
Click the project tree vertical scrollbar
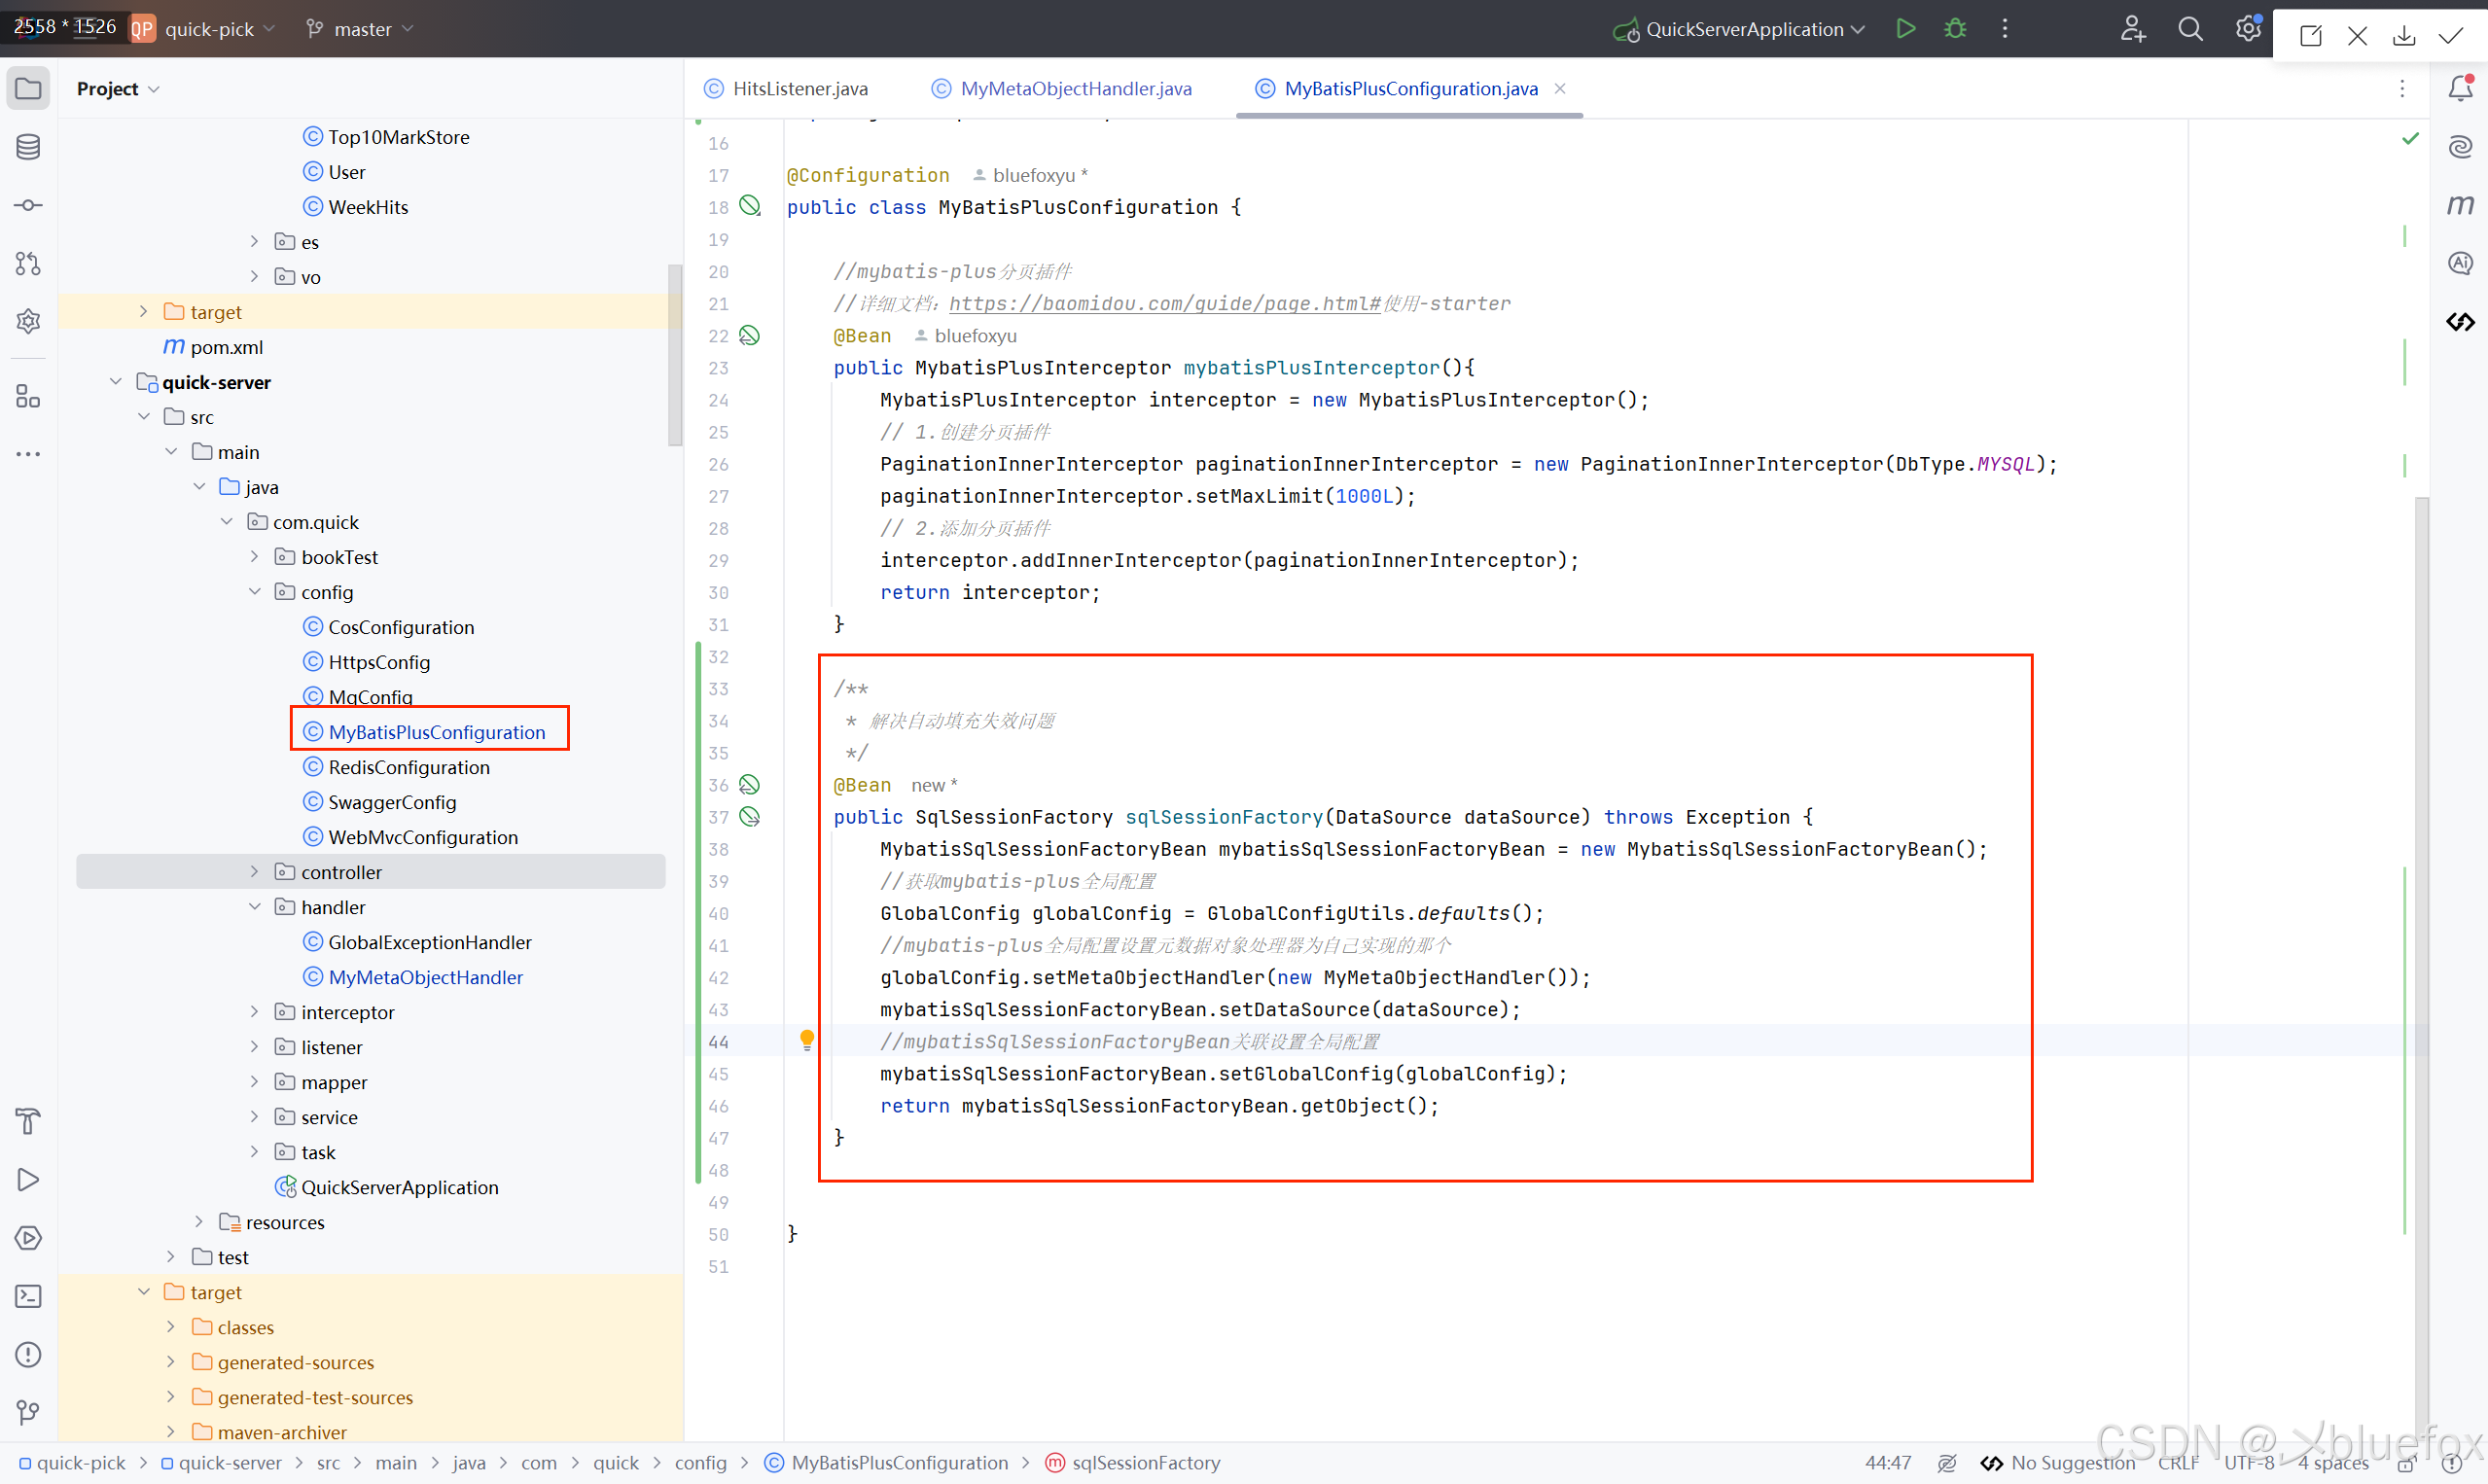click(675, 354)
